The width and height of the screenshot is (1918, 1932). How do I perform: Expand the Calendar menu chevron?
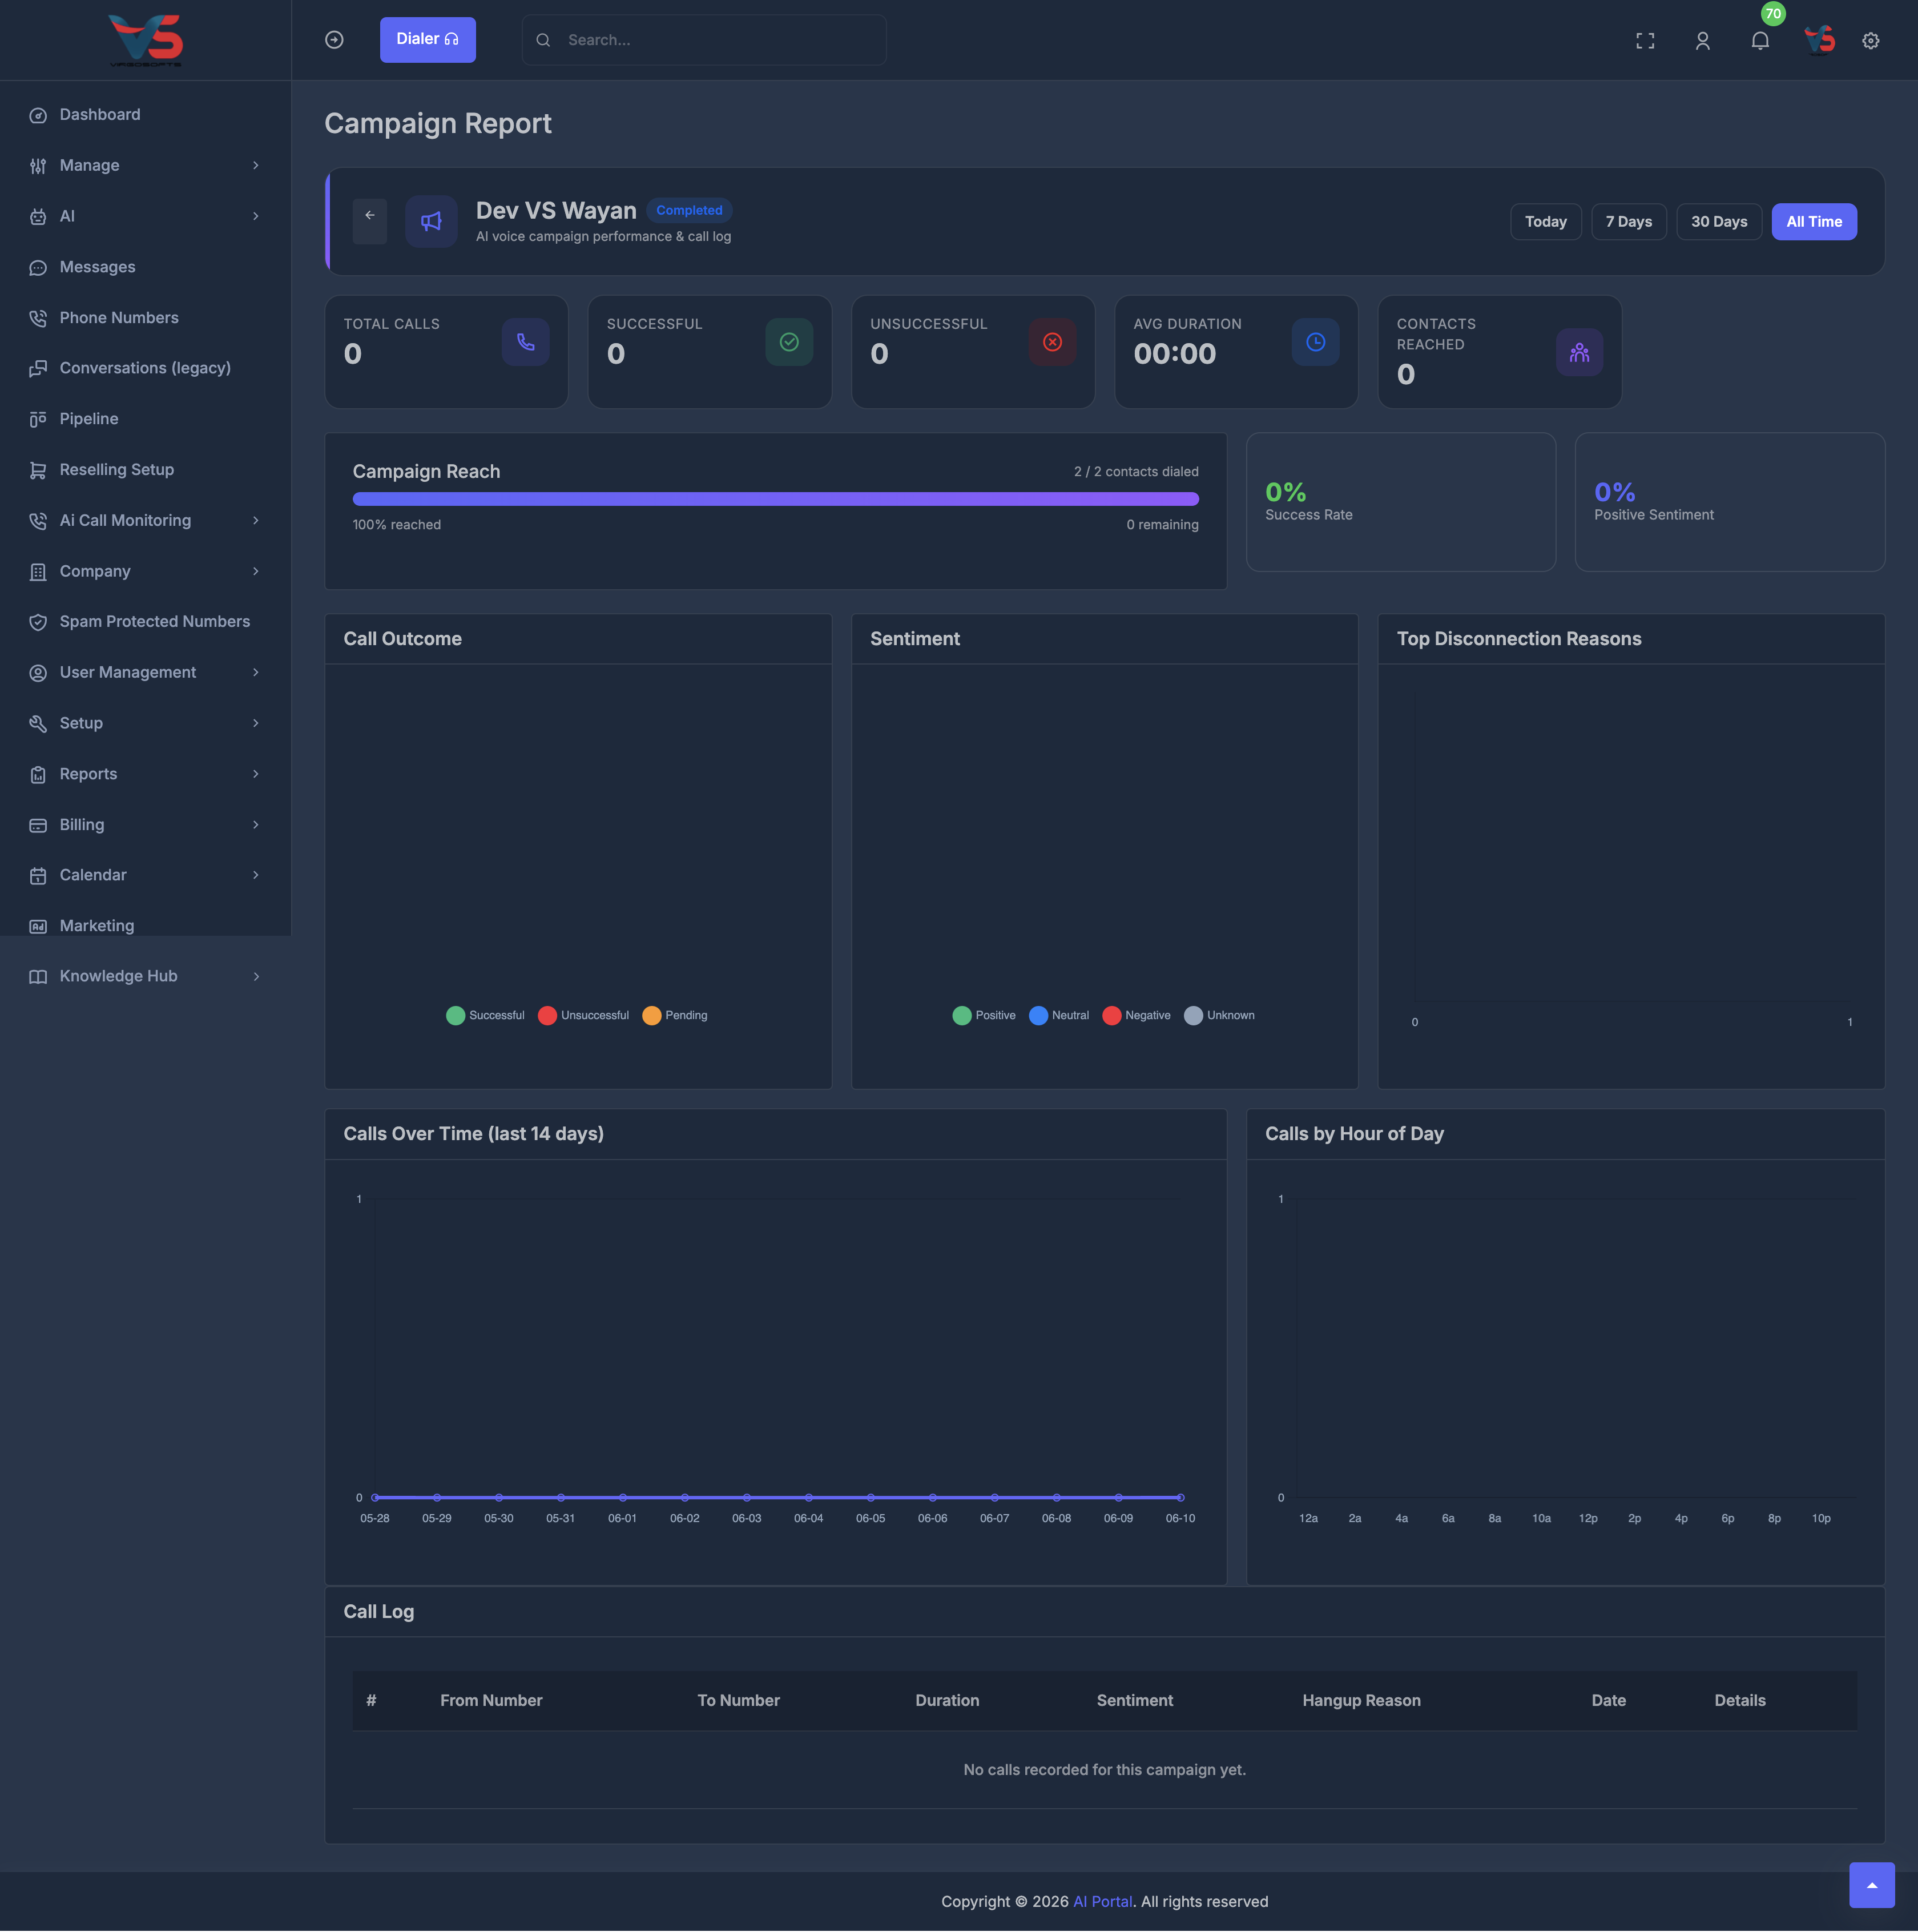click(x=255, y=875)
